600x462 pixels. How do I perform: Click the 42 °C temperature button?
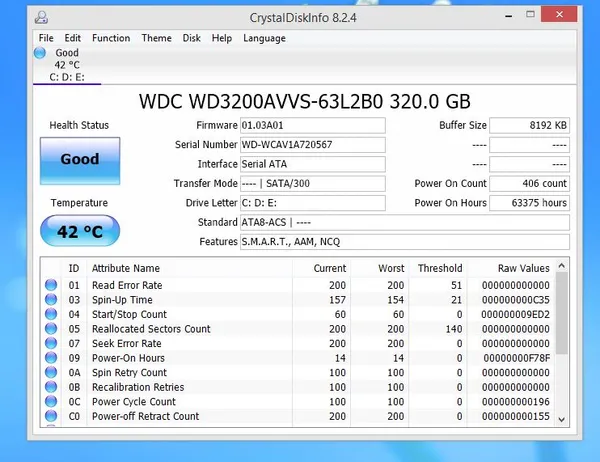pos(80,231)
